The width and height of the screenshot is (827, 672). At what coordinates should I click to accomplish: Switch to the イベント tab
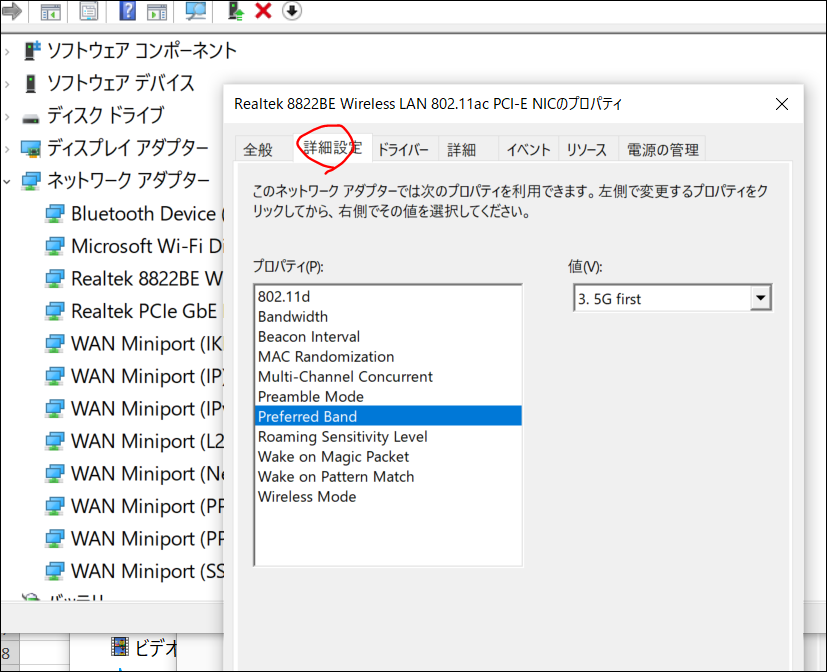pos(528,150)
